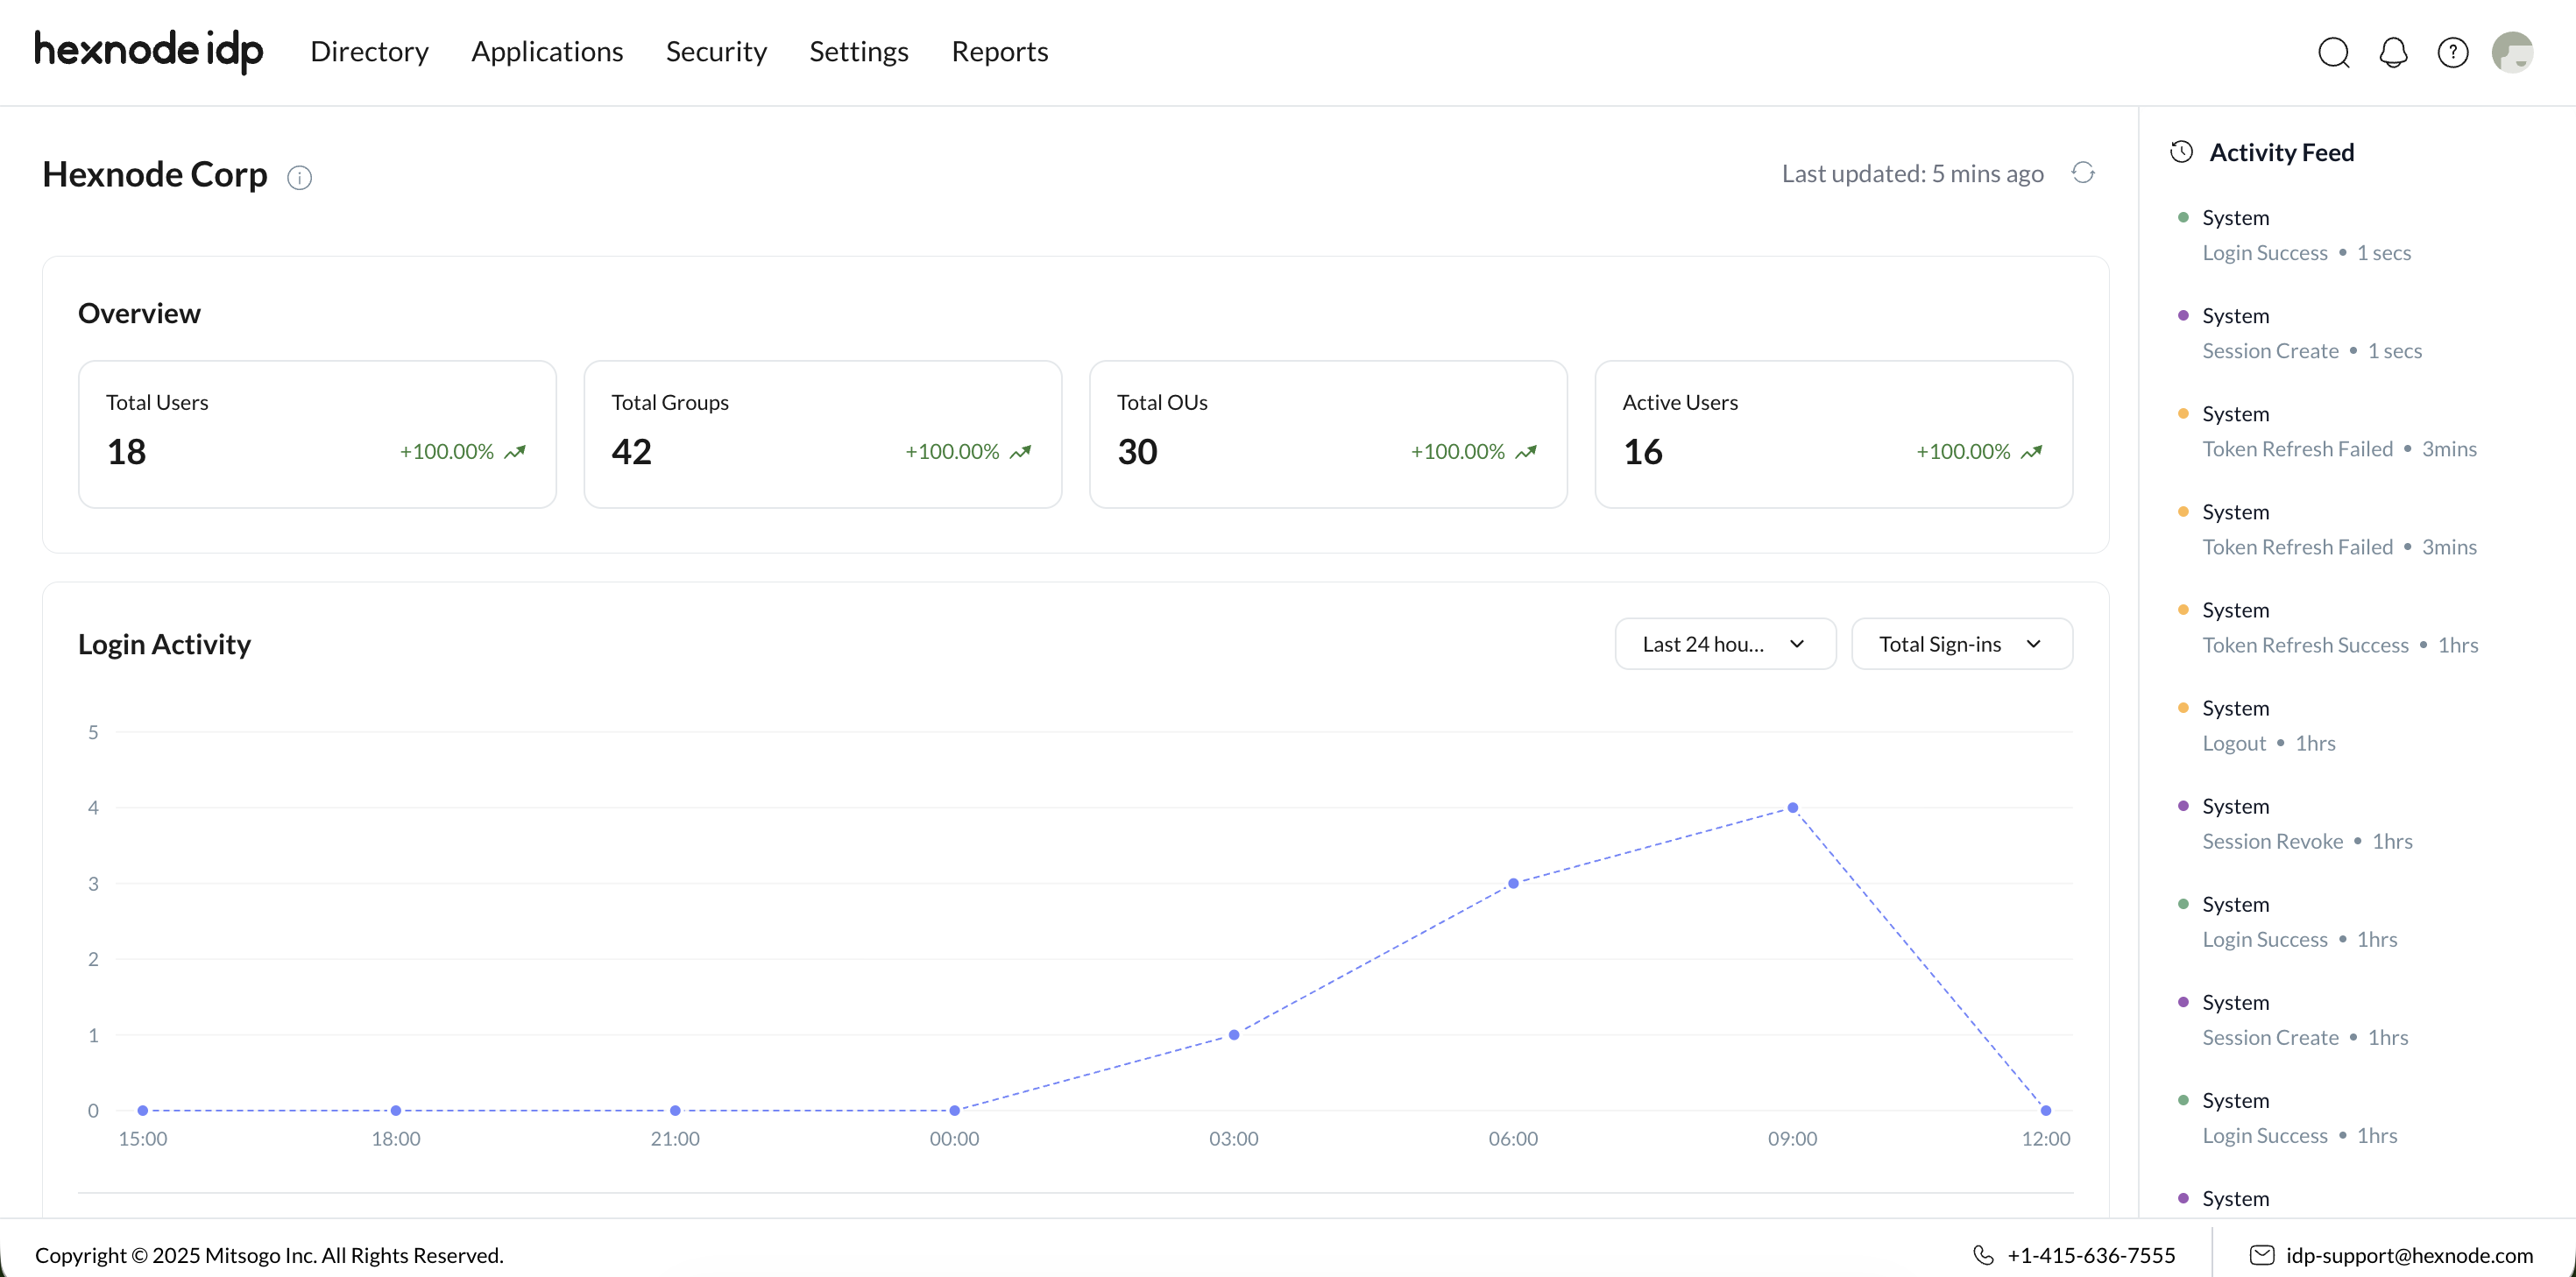Screen dimensions: 2576x1277
Task: Select the 00:00 data point on chart
Action: (x=955, y=1111)
